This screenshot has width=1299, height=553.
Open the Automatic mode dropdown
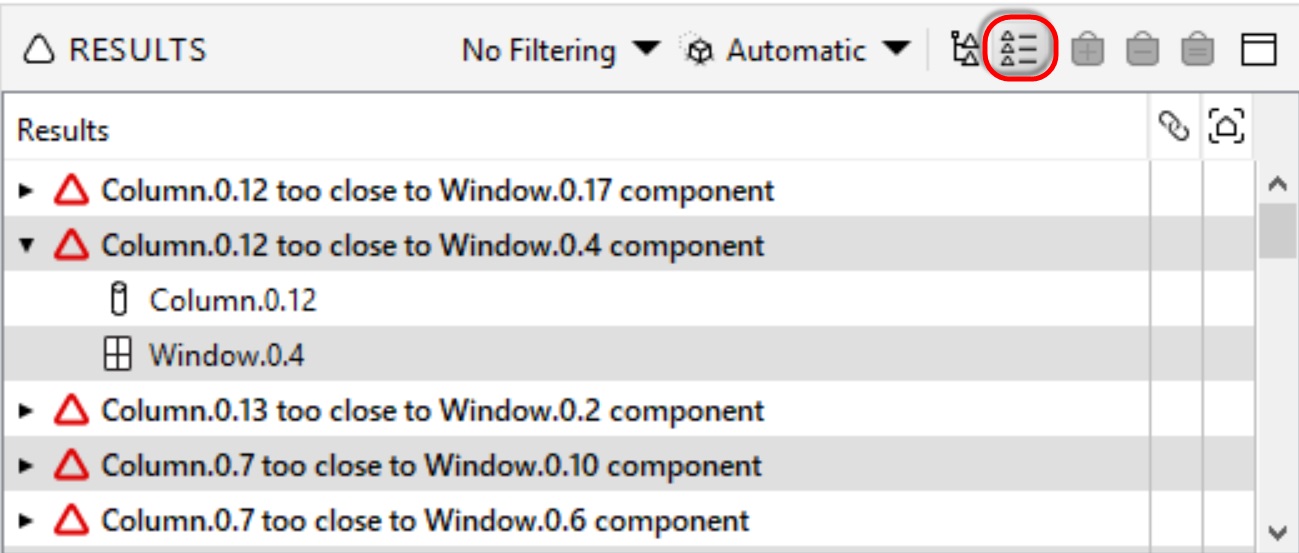[797, 49]
